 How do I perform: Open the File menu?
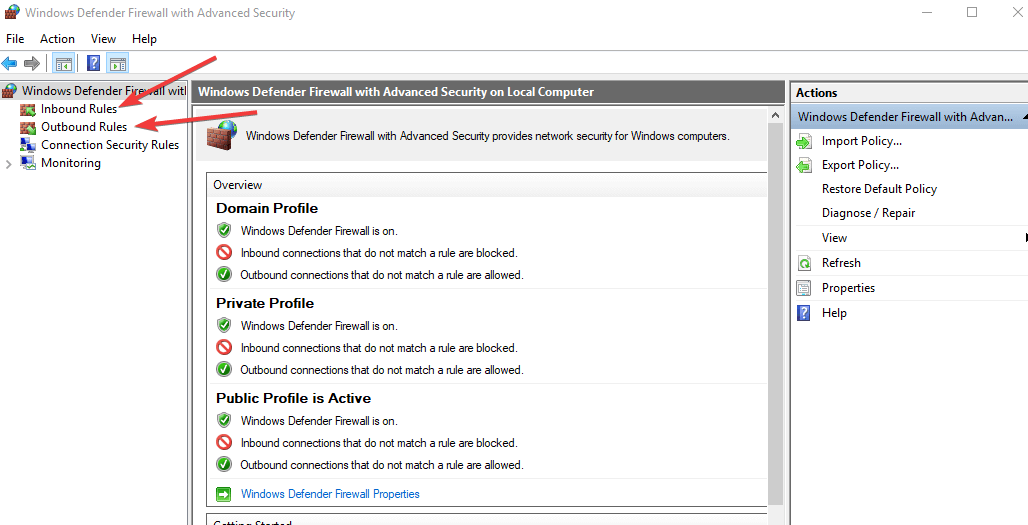(x=15, y=39)
